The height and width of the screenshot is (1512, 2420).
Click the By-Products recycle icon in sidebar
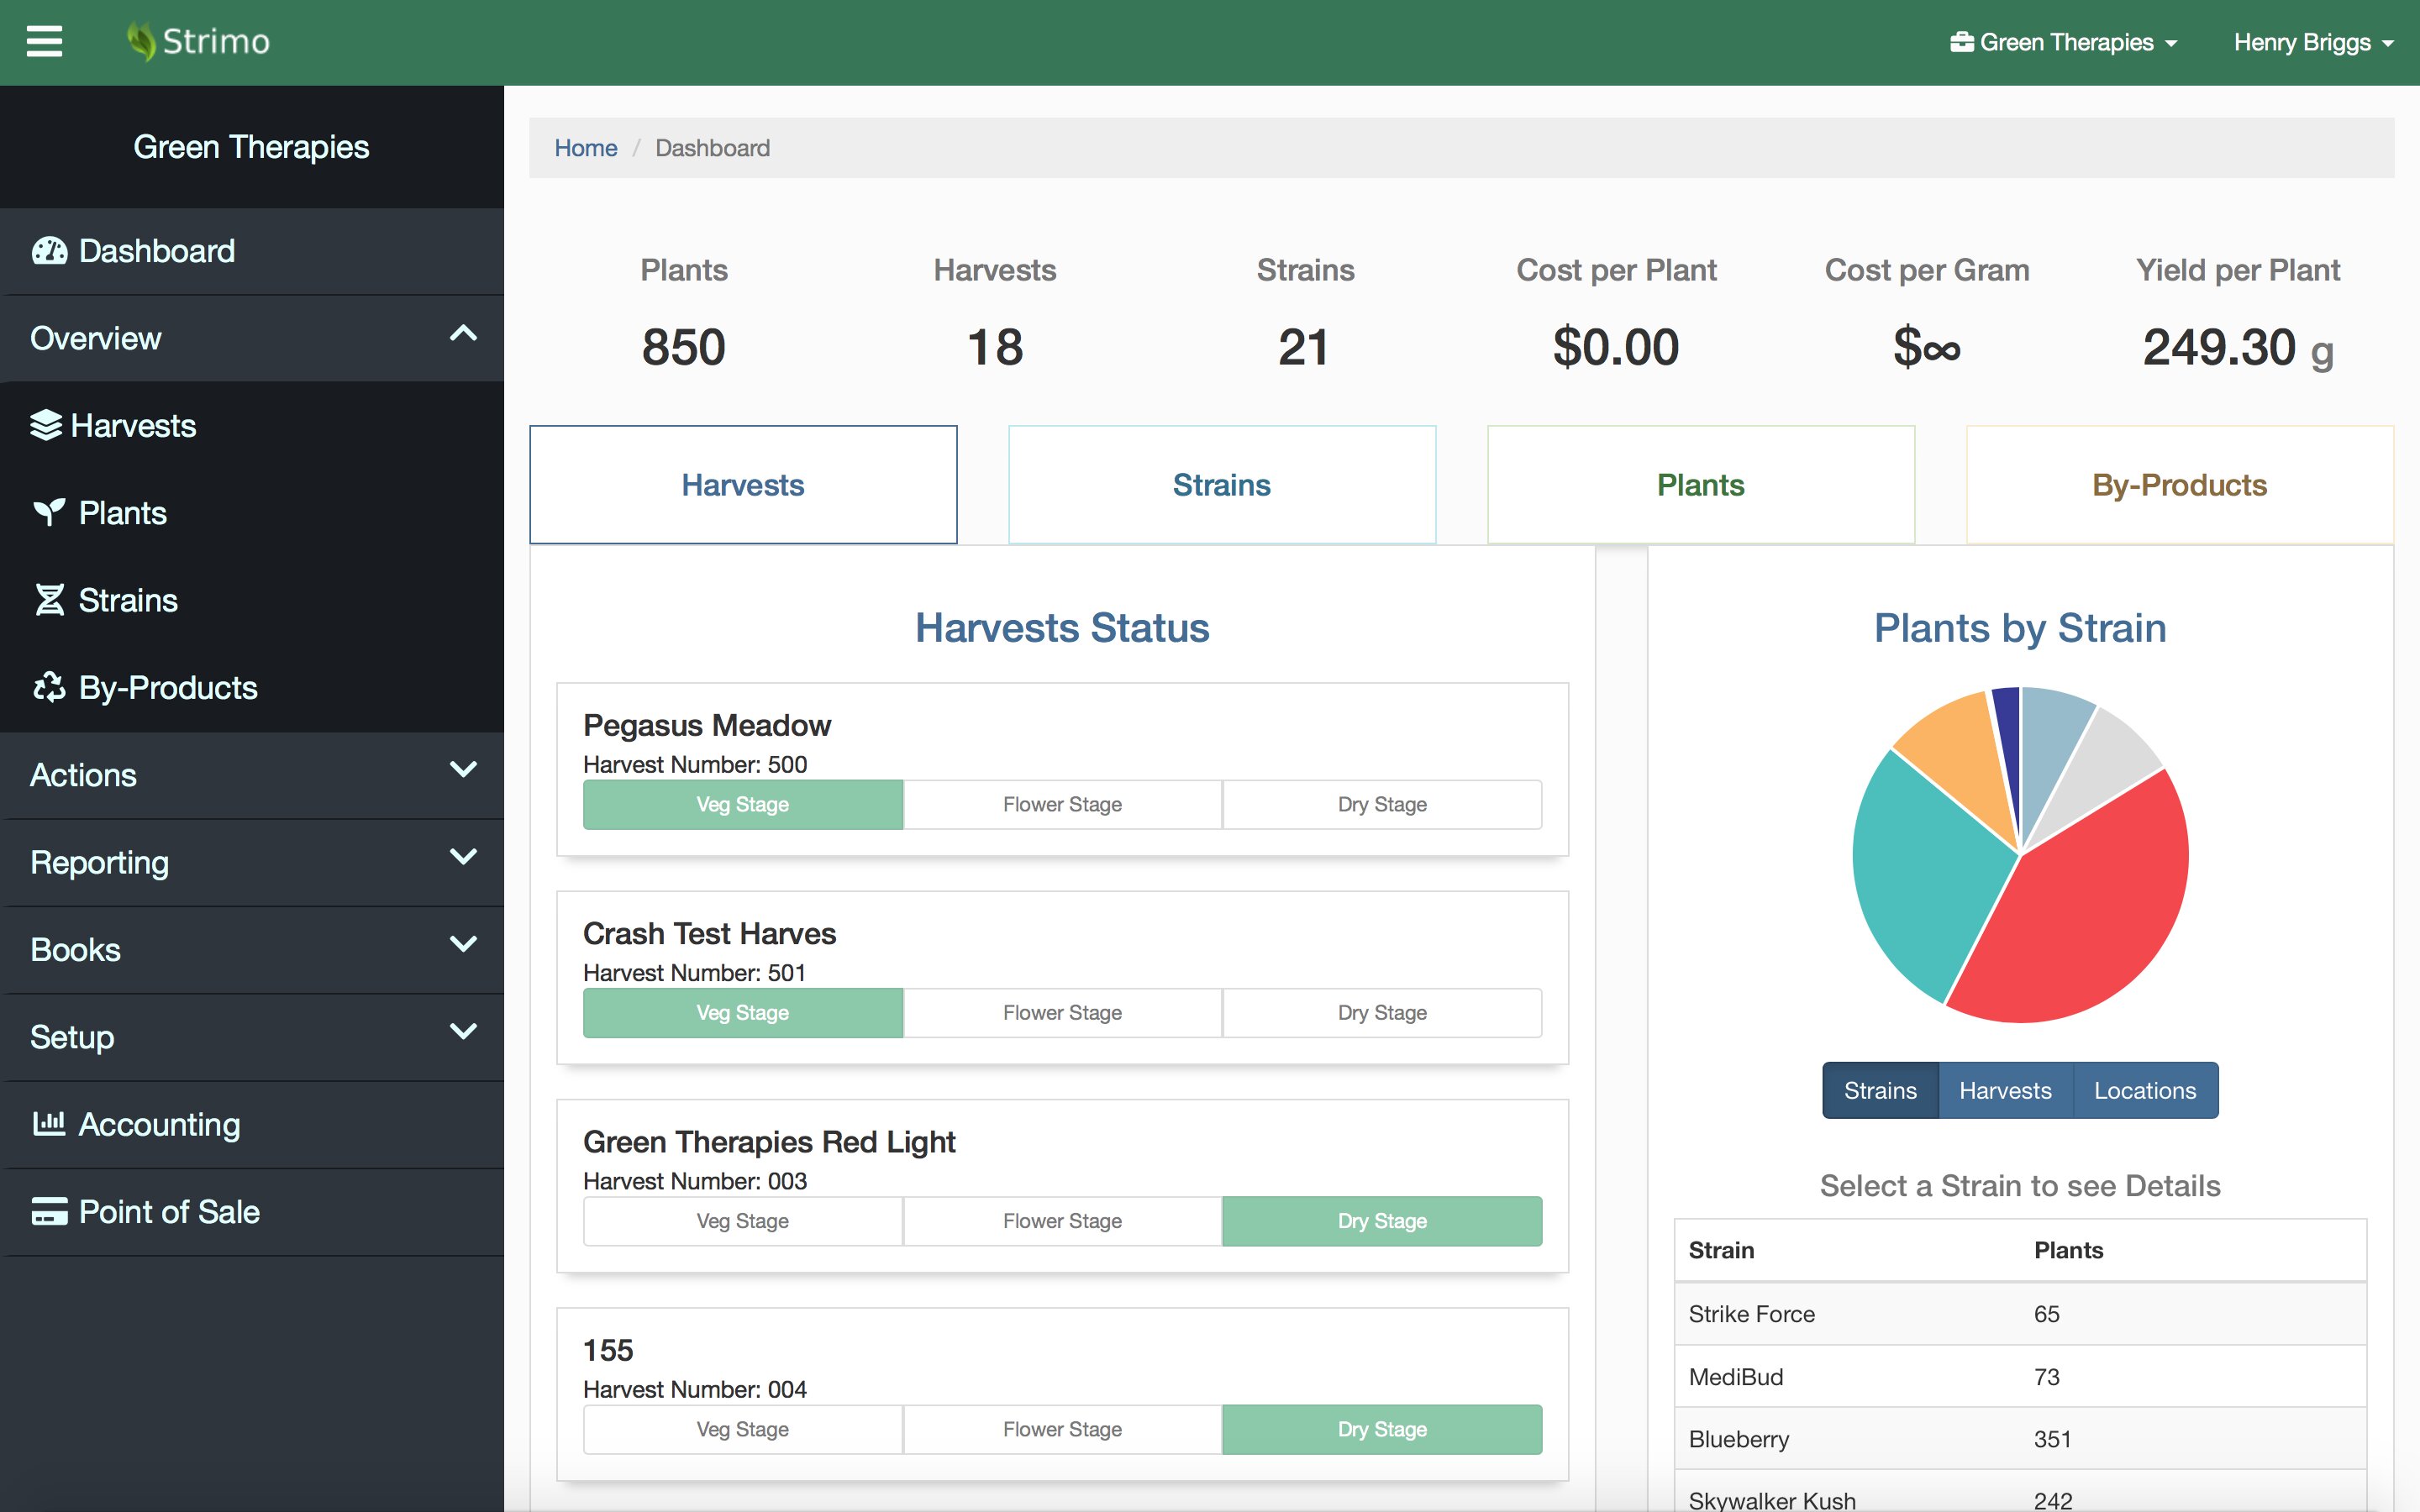(x=49, y=687)
